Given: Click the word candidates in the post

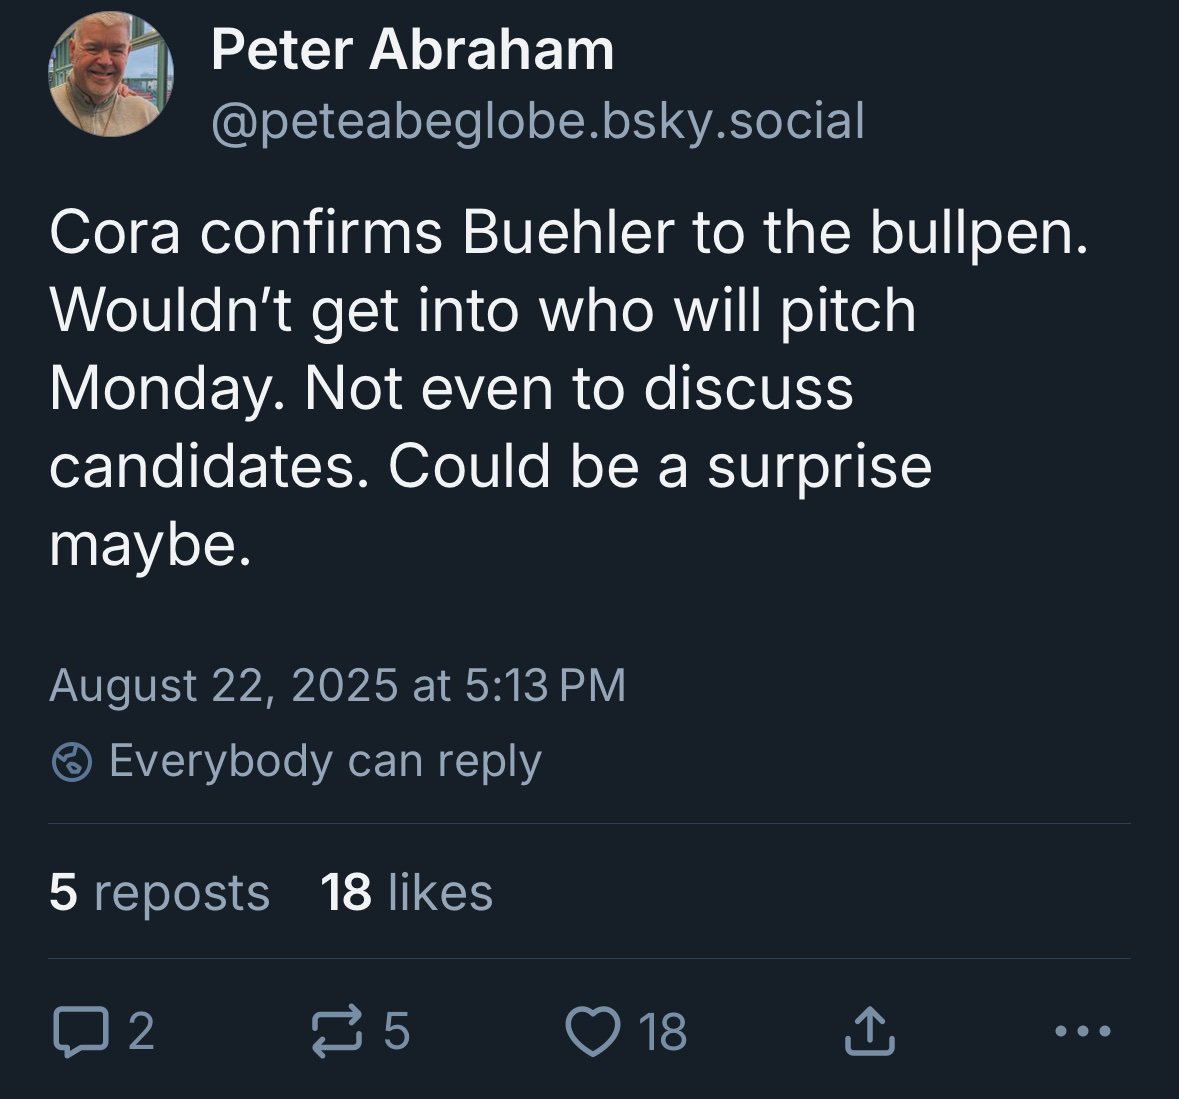Looking at the screenshot, I should 202,466.
